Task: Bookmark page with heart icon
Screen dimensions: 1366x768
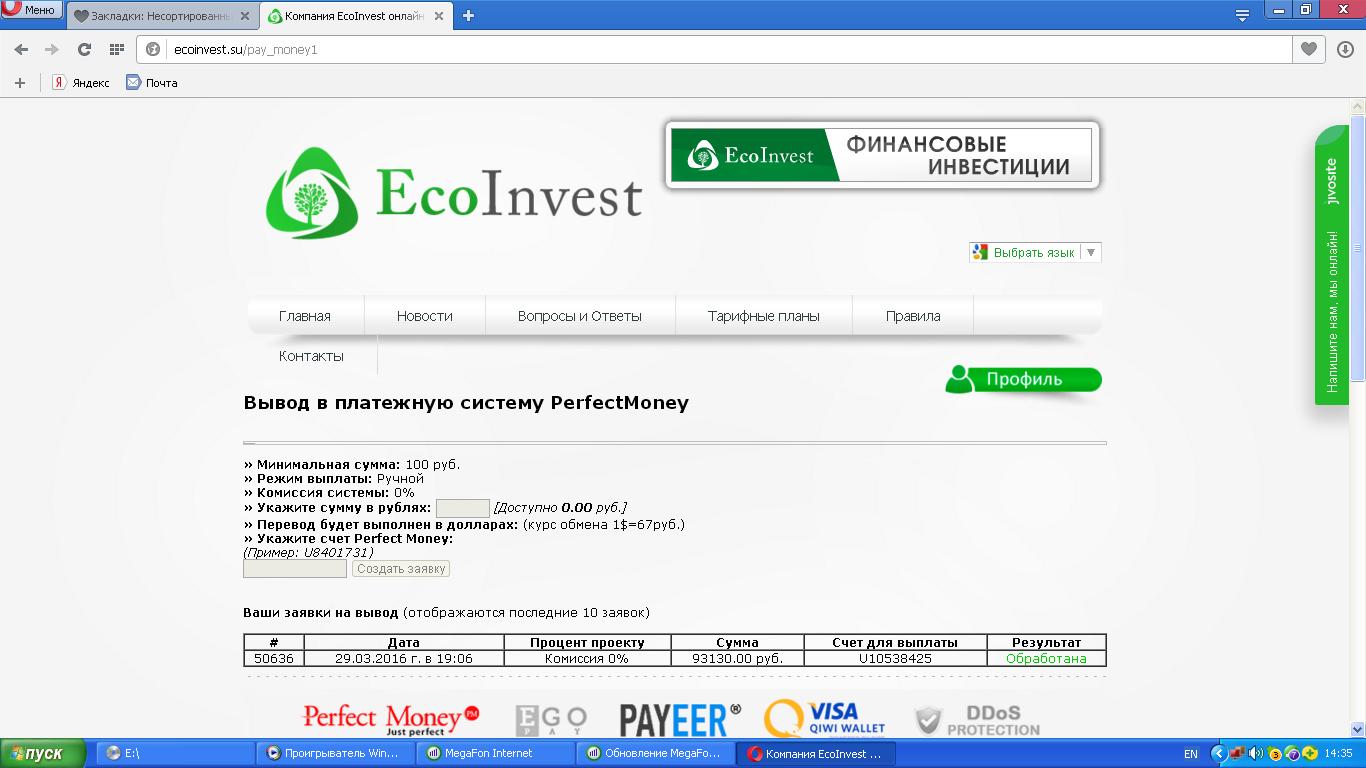Action: coord(1308,49)
